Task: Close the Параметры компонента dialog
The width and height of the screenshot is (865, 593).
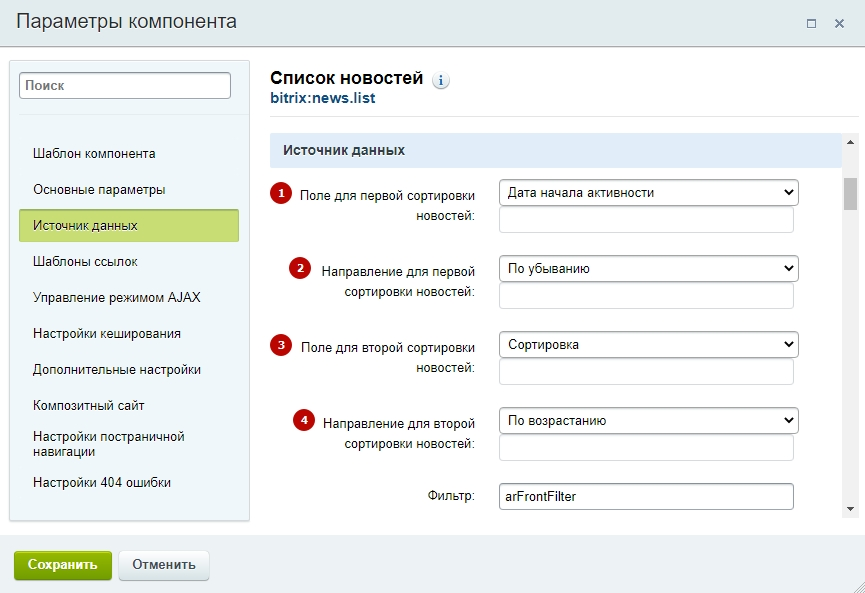Action: point(840,23)
